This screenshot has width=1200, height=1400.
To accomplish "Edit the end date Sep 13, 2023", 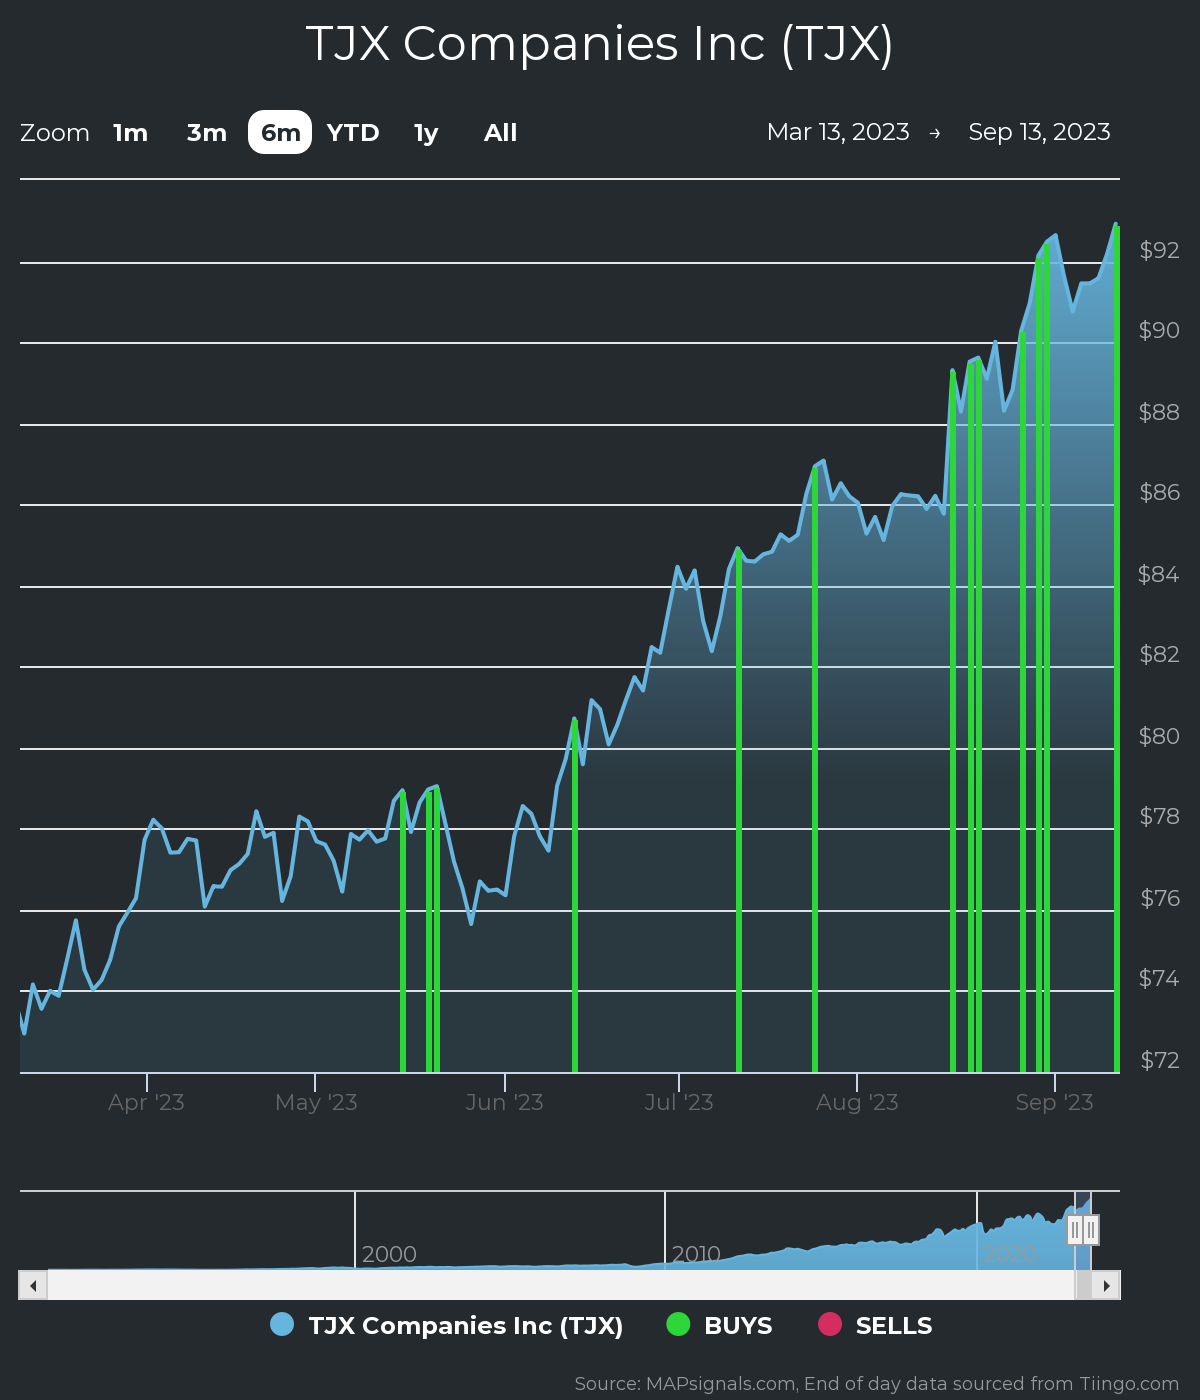I will click(1039, 132).
